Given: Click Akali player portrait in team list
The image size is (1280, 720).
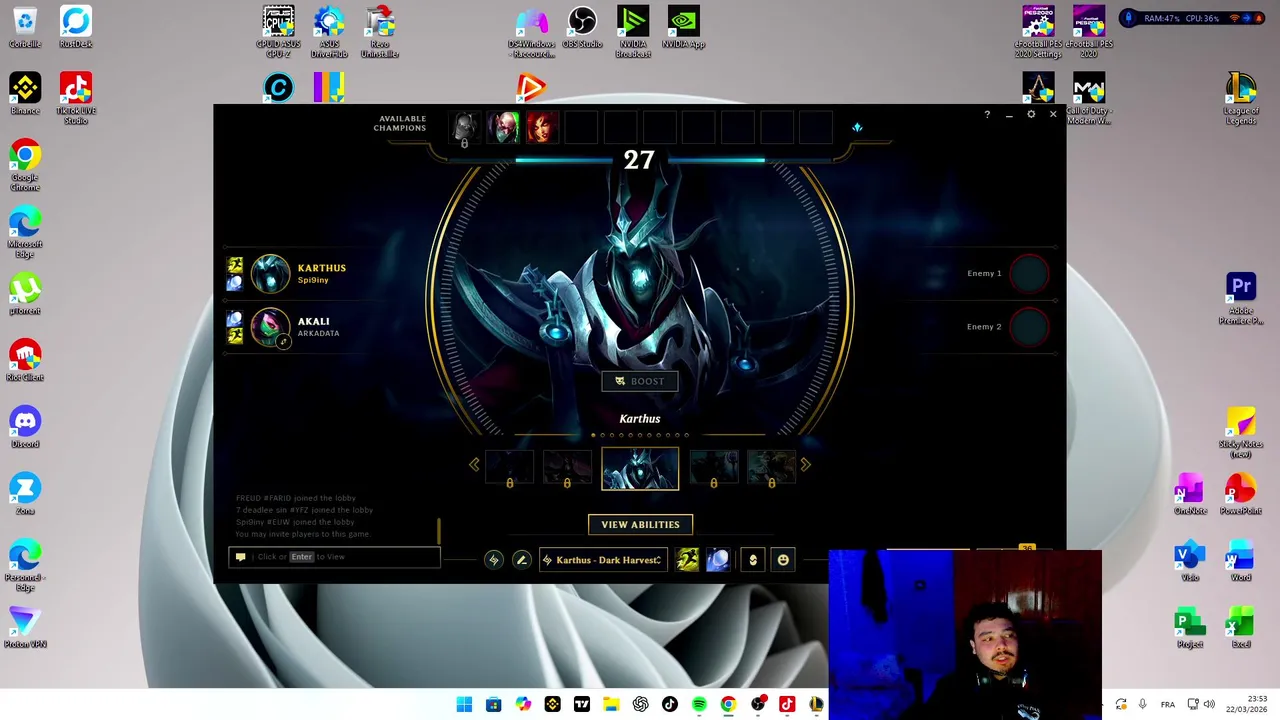Looking at the screenshot, I should pos(270,327).
